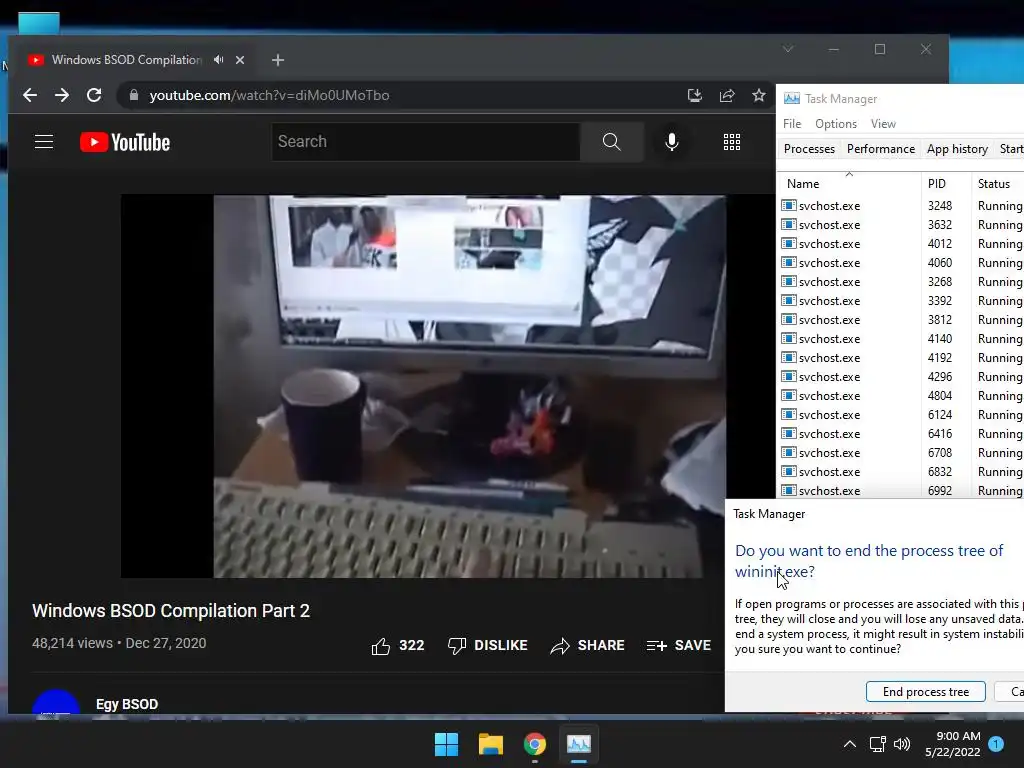Image resolution: width=1024 pixels, height=768 pixels.
Task: Select svchost.exe with PID 6124
Action: click(x=901, y=414)
